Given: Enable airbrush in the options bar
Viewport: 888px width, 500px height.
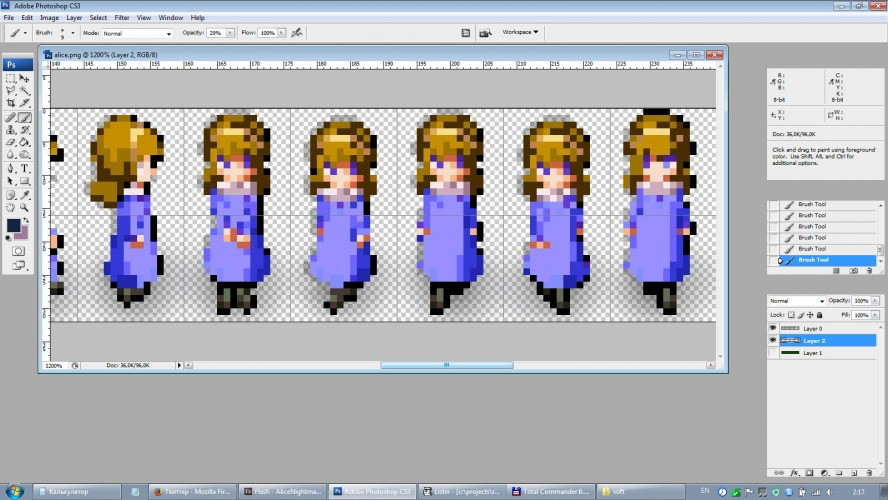Looking at the screenshot, I should click(x=296, y=33).
